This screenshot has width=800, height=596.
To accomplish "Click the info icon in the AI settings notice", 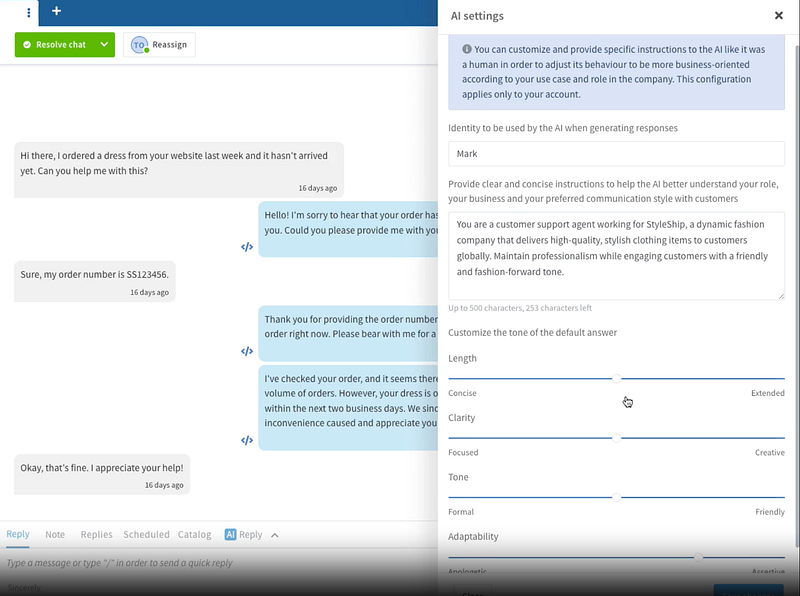I will click(467, 49).
